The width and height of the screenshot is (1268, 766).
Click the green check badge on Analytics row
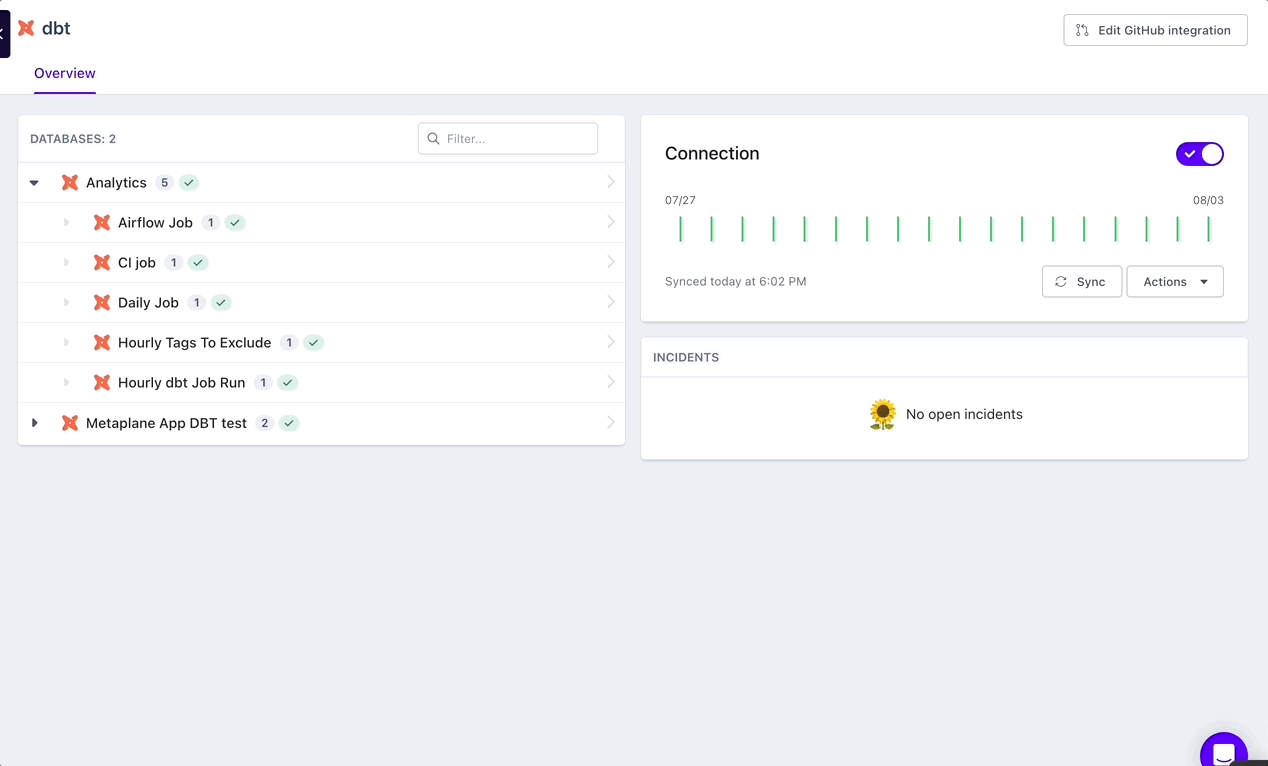pos(189,183)
